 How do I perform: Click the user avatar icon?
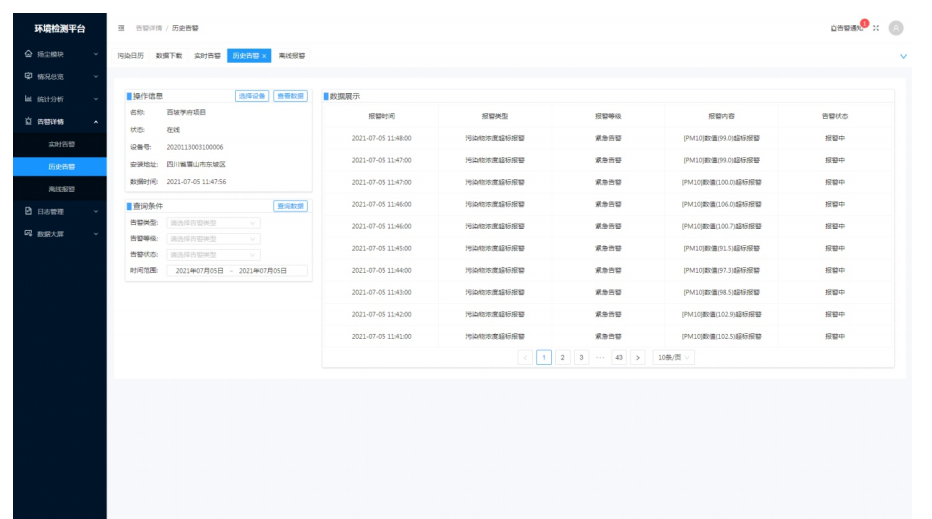pos(896,28)
